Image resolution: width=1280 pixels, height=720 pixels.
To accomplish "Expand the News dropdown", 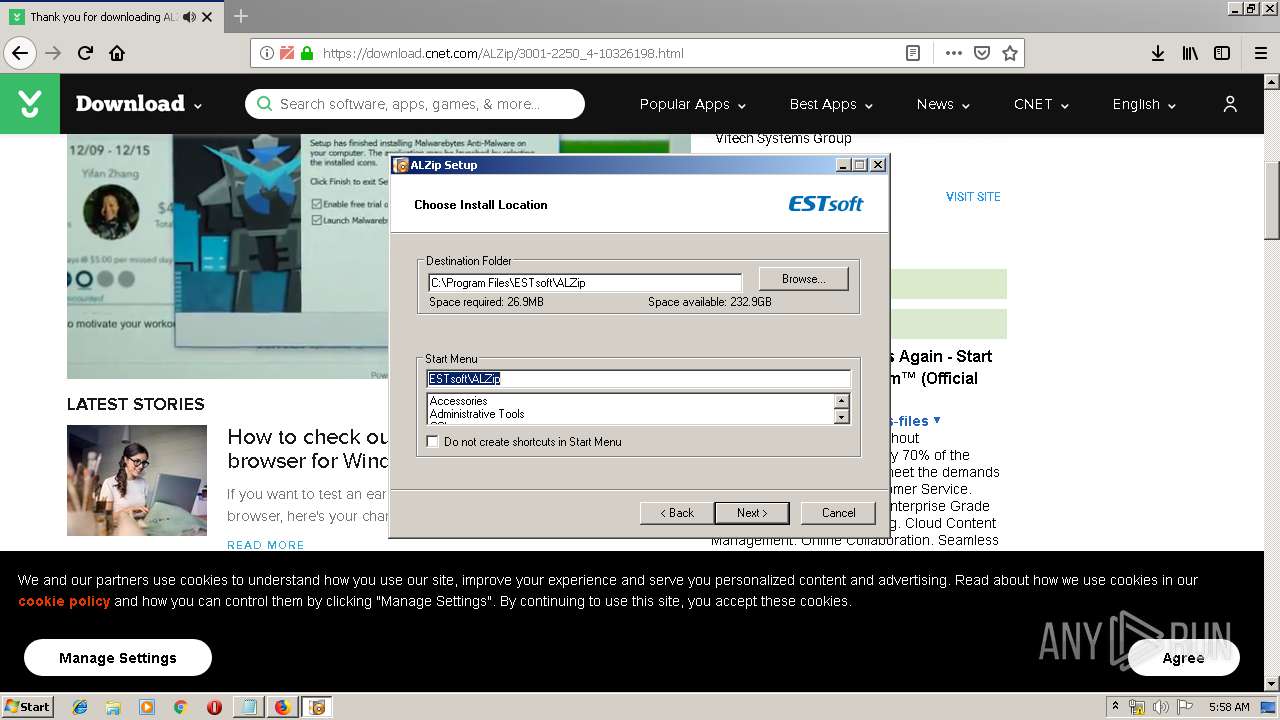I will point(943,104).
